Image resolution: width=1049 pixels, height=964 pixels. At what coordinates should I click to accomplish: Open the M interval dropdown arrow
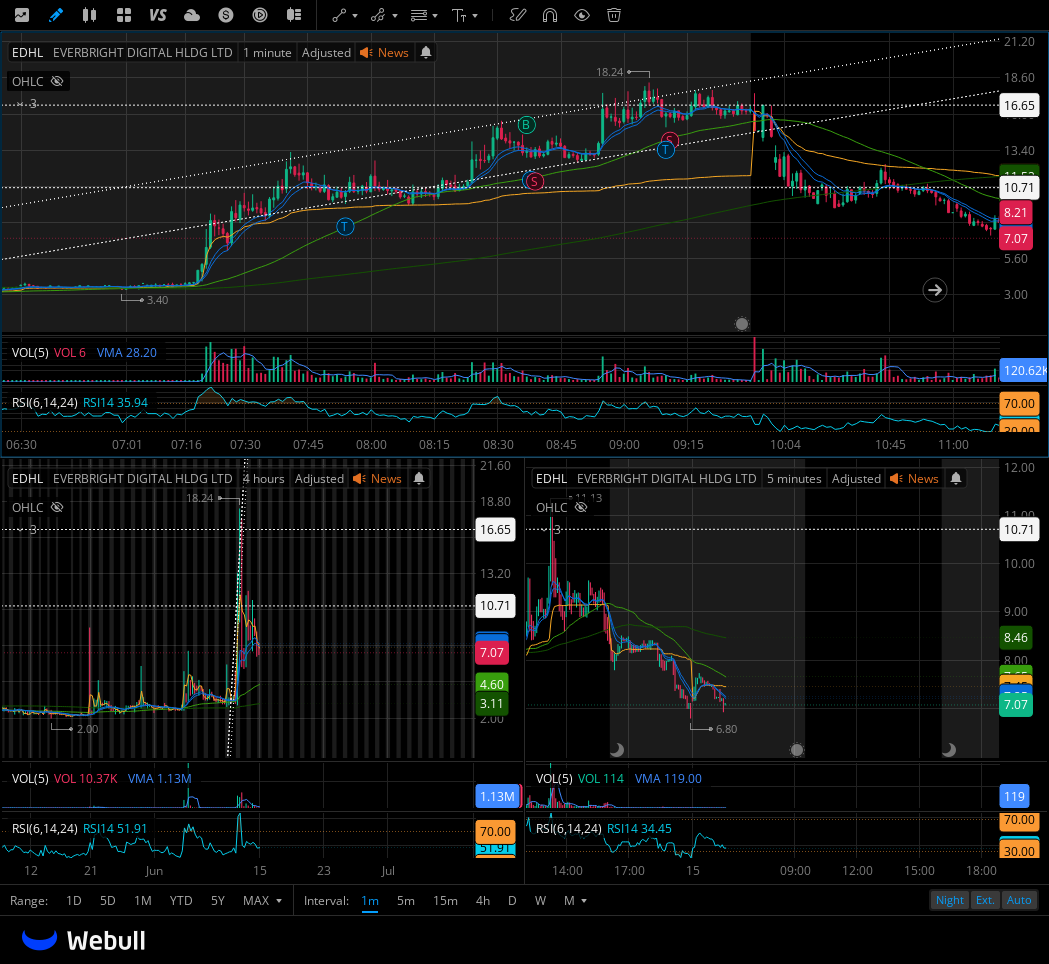584,901
